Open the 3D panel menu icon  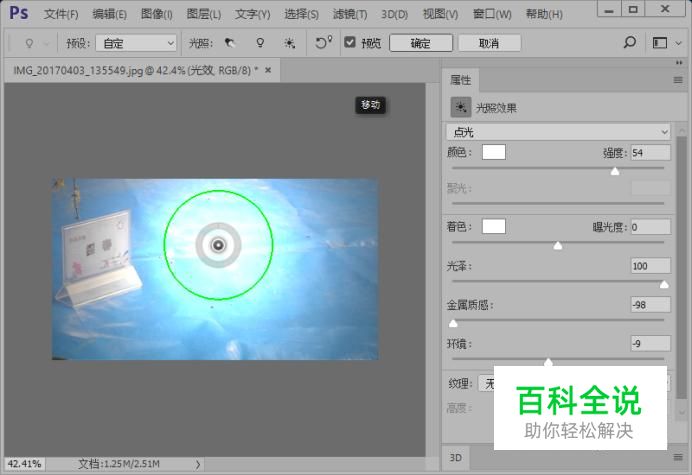[678, 457]
